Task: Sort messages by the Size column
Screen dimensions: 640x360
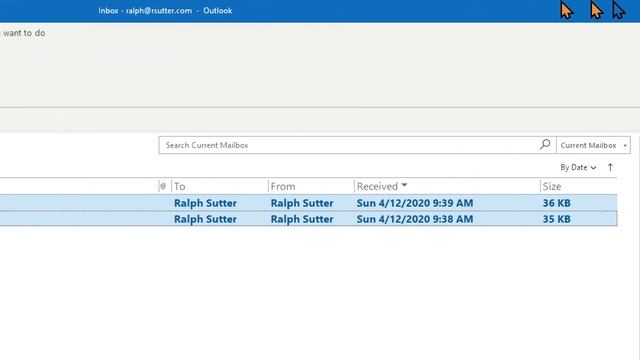Action: click(552, 187)
